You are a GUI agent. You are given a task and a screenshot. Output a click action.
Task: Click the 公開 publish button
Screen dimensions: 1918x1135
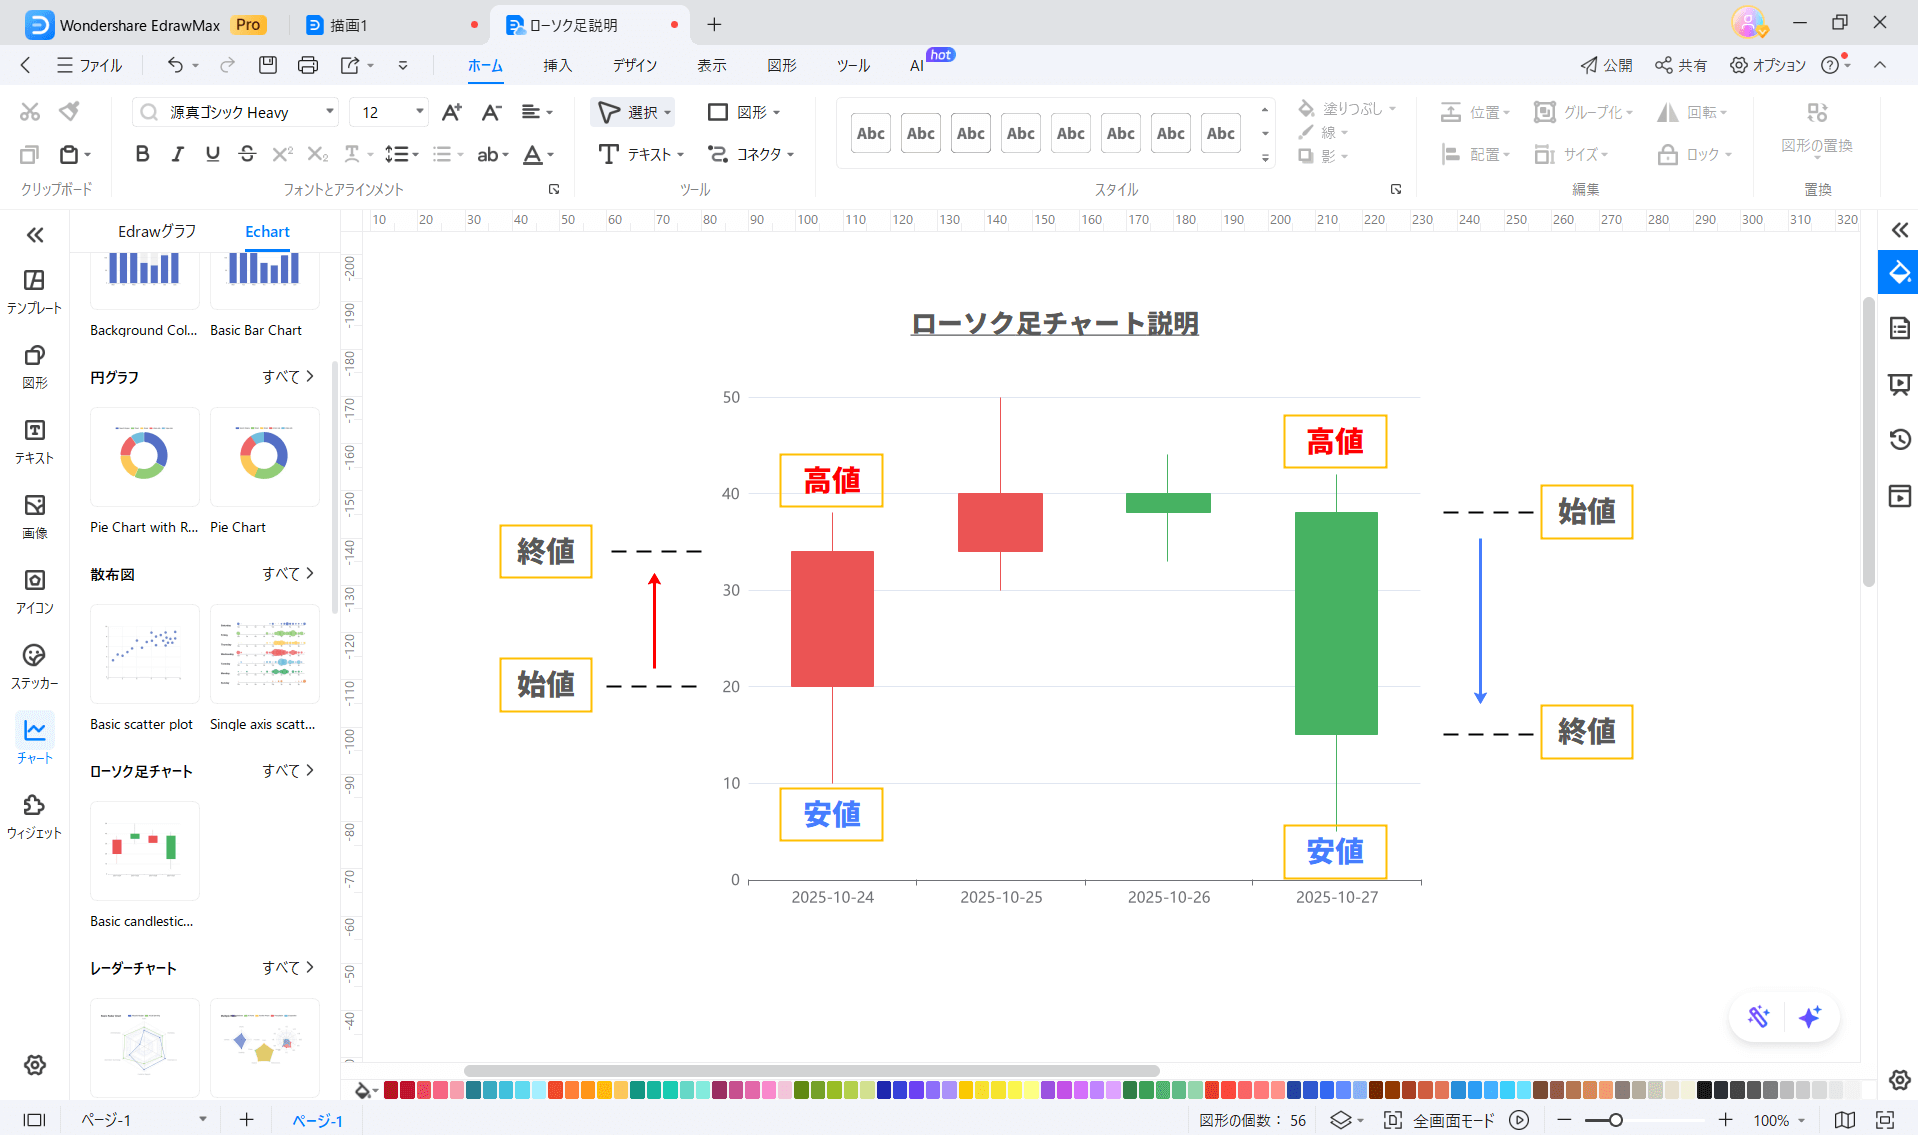[x=1606, y=65]
